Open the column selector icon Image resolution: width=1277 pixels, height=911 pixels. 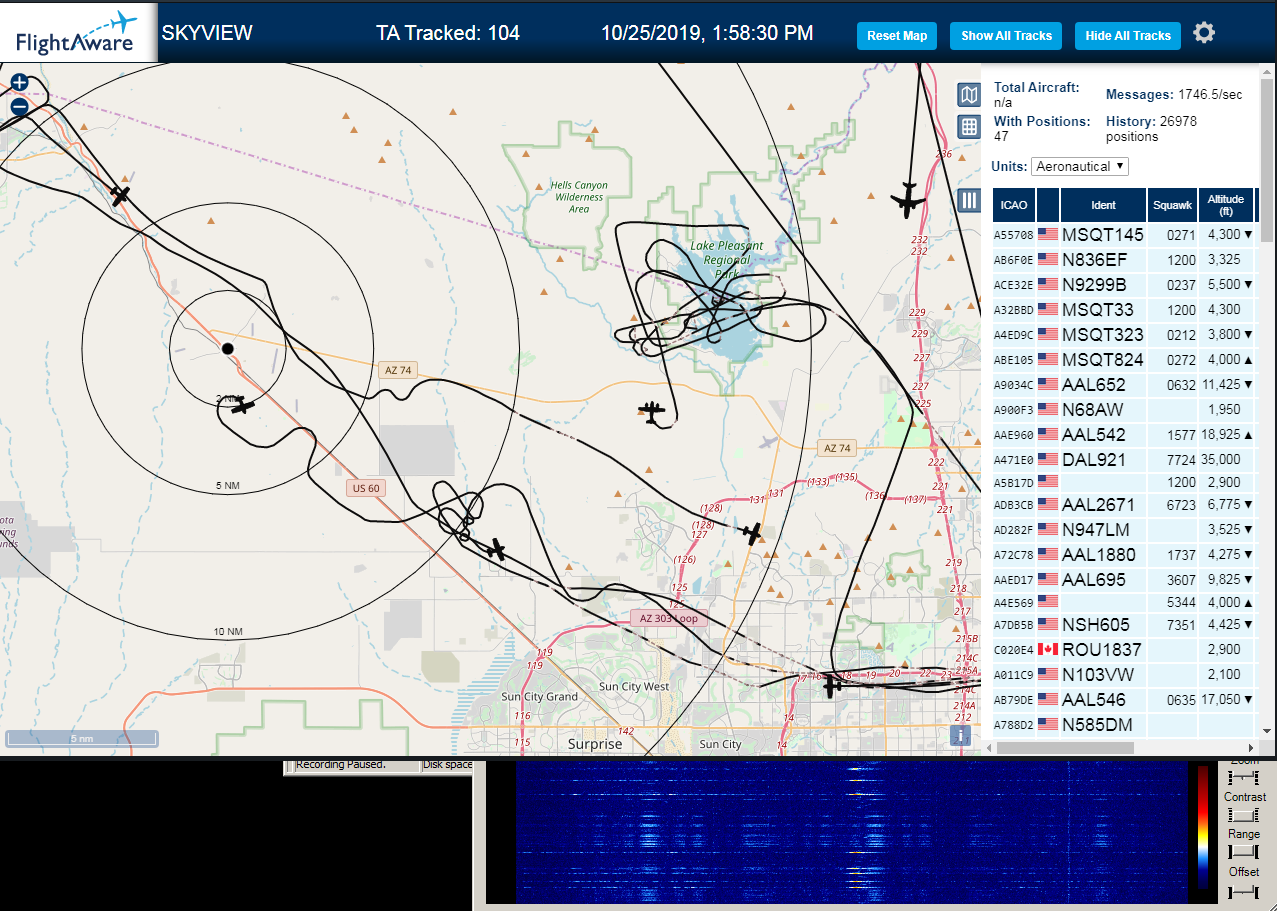click(968, 200)
